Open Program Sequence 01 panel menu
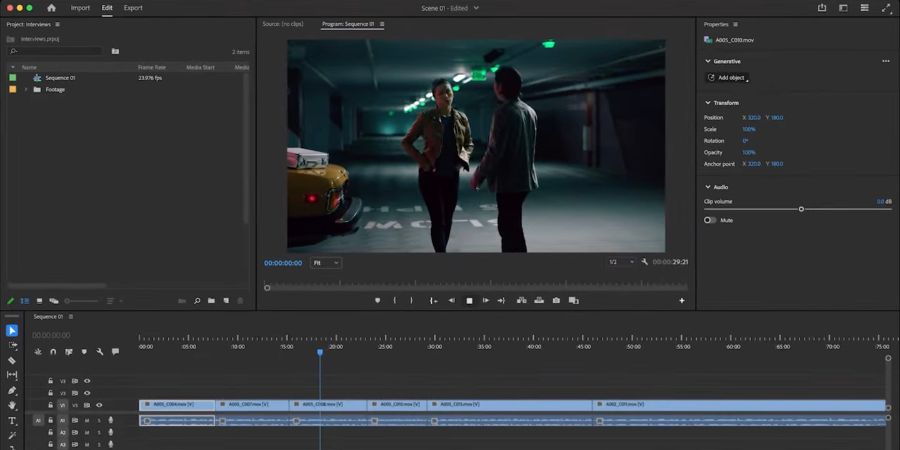 point(382,24)
